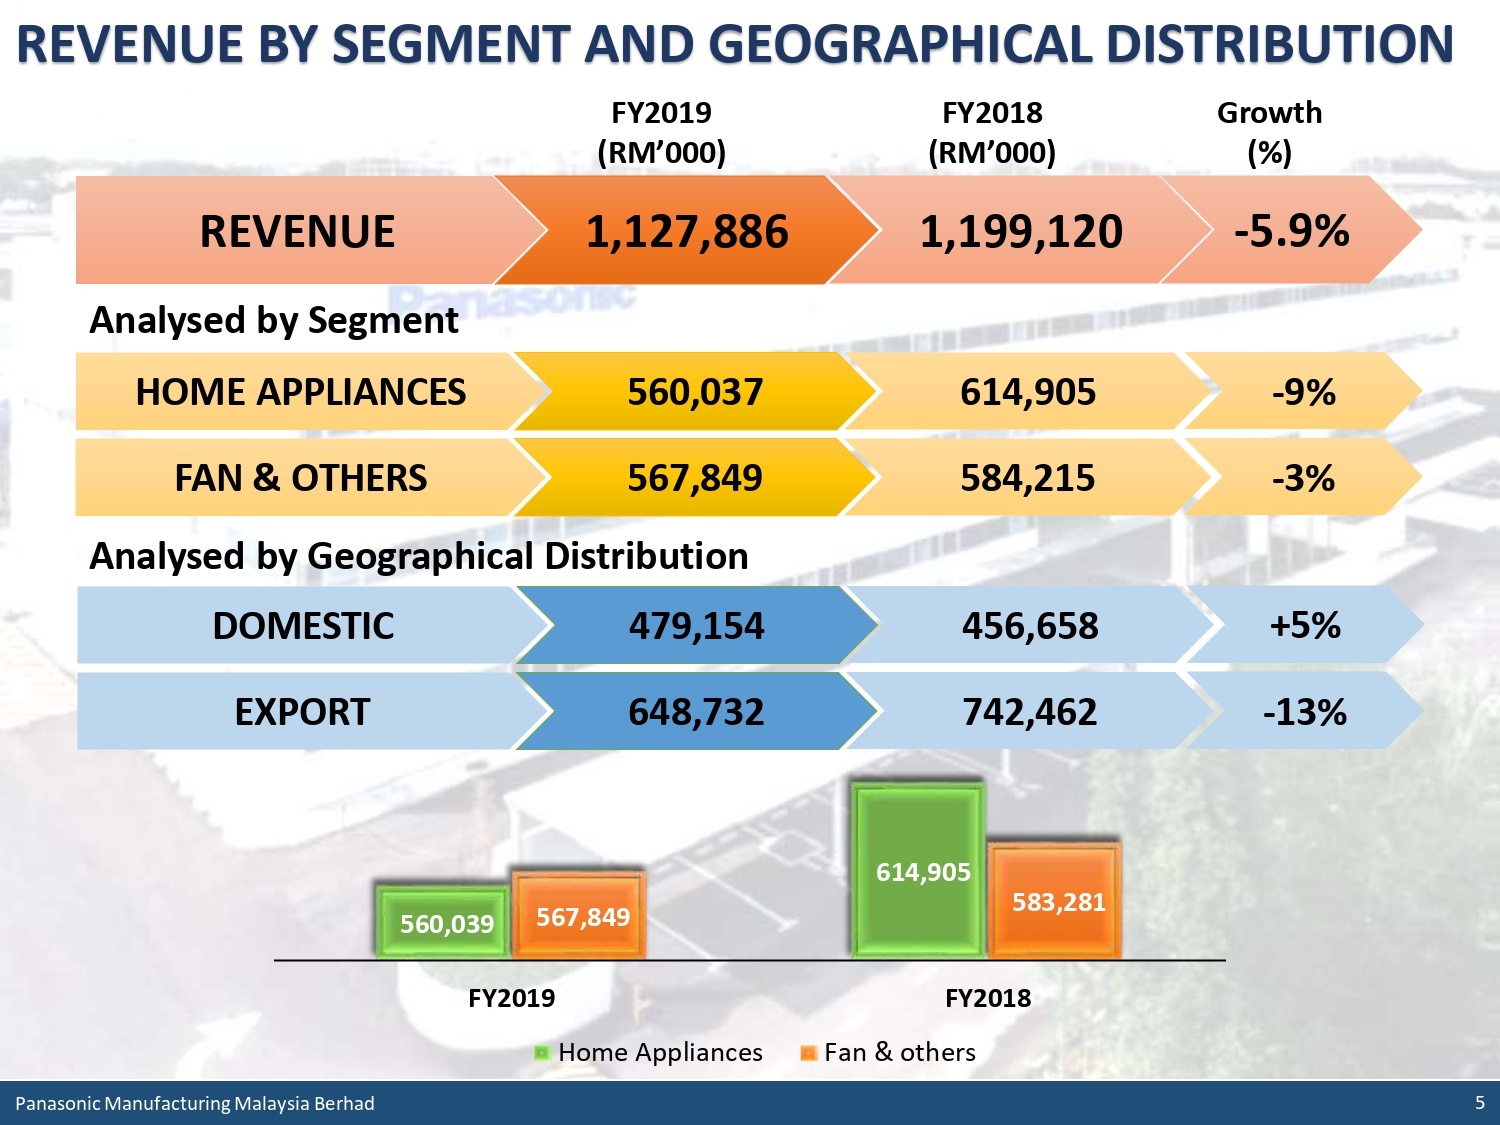Click the Domestic FY2019 value 479,154

point(696,626)
